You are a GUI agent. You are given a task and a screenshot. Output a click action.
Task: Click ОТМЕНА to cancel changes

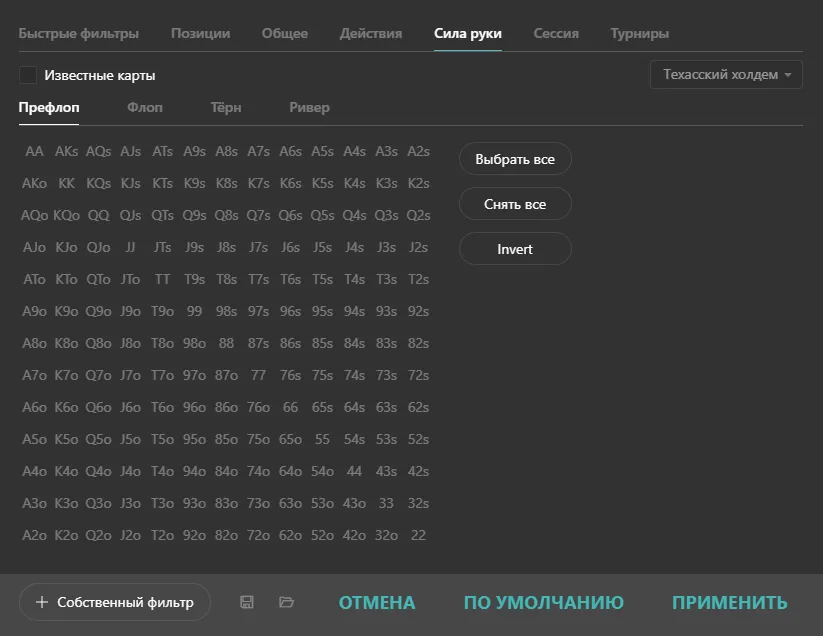point(377,602)
